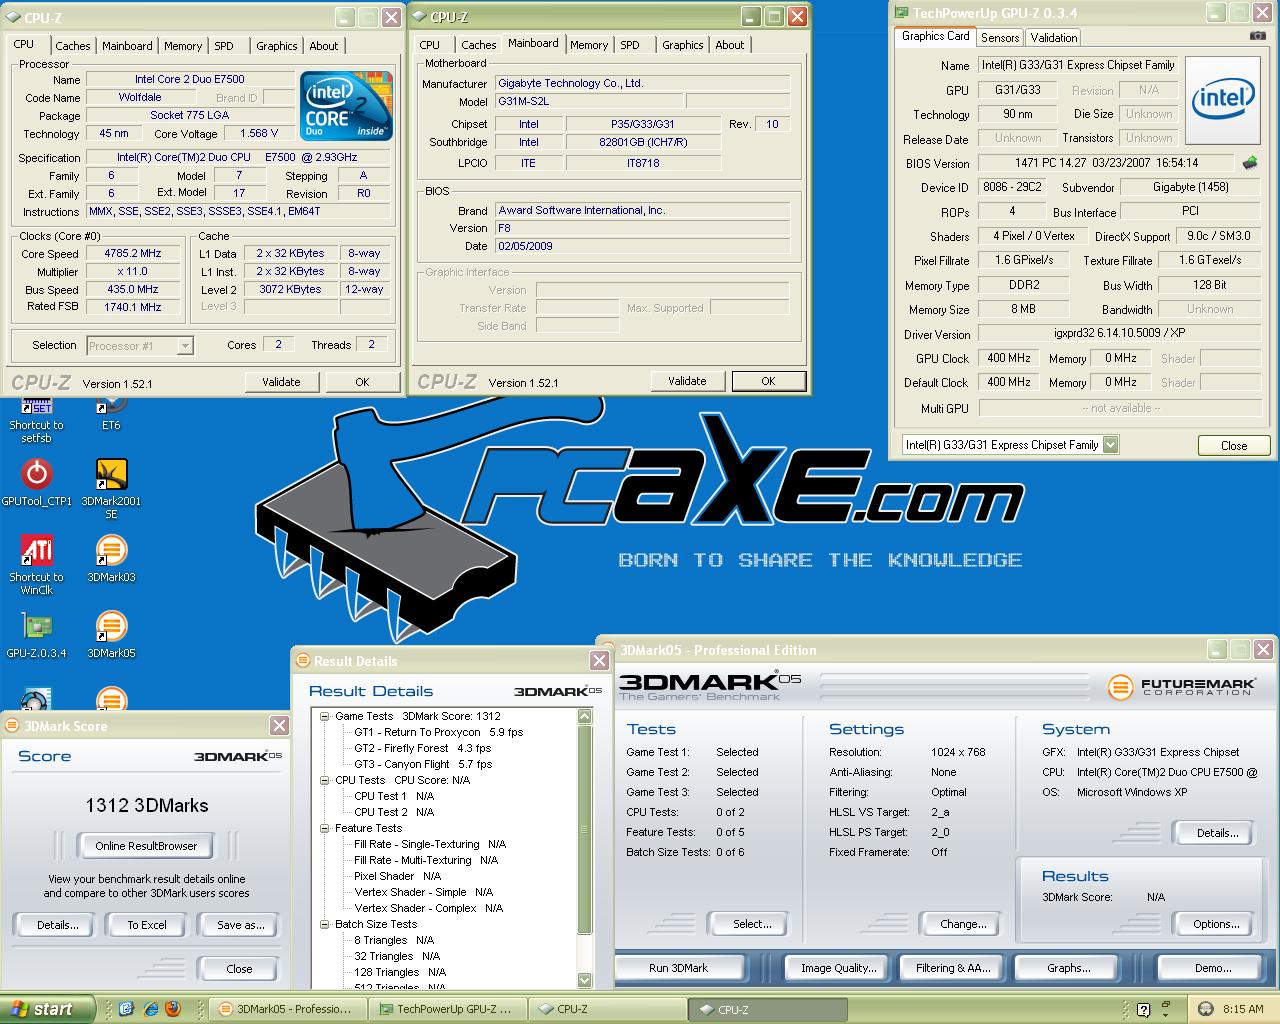Click Select under Tests in 3DMark05
The height and width of the screenshot is (1024, 1280).
pyautogui.click(x=752, y=924)
